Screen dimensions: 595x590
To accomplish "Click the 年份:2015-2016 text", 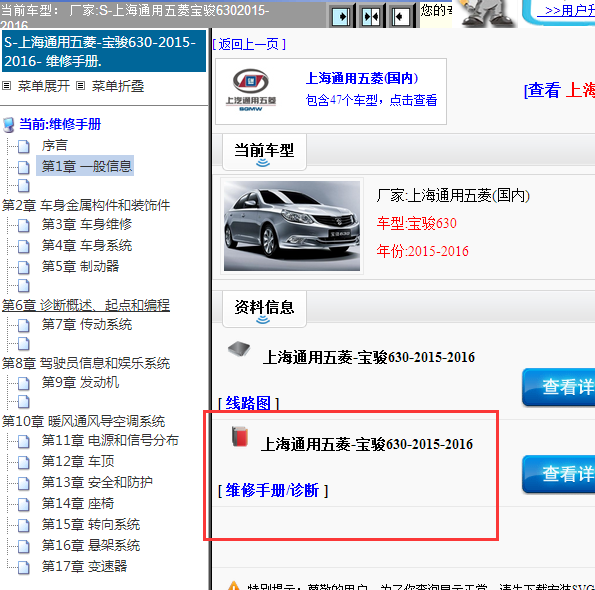I will tap(423, 251).
